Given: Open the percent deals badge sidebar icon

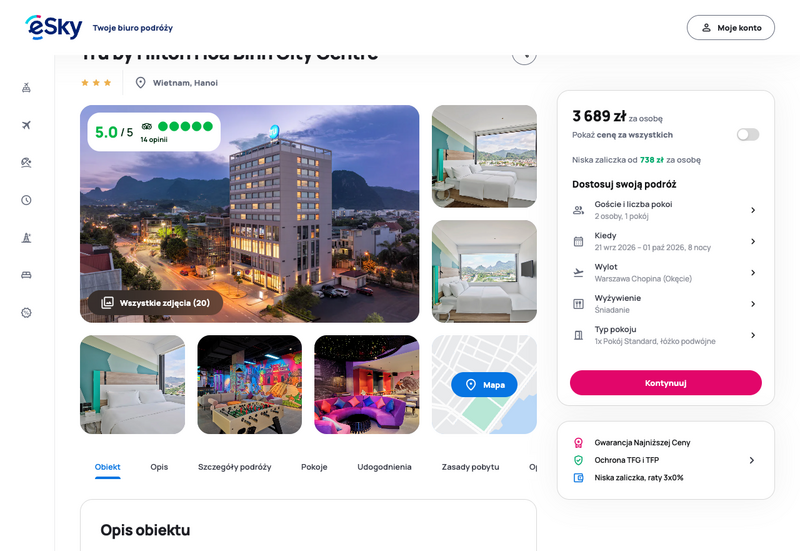Looking at the screenshot, I should 27,313.
